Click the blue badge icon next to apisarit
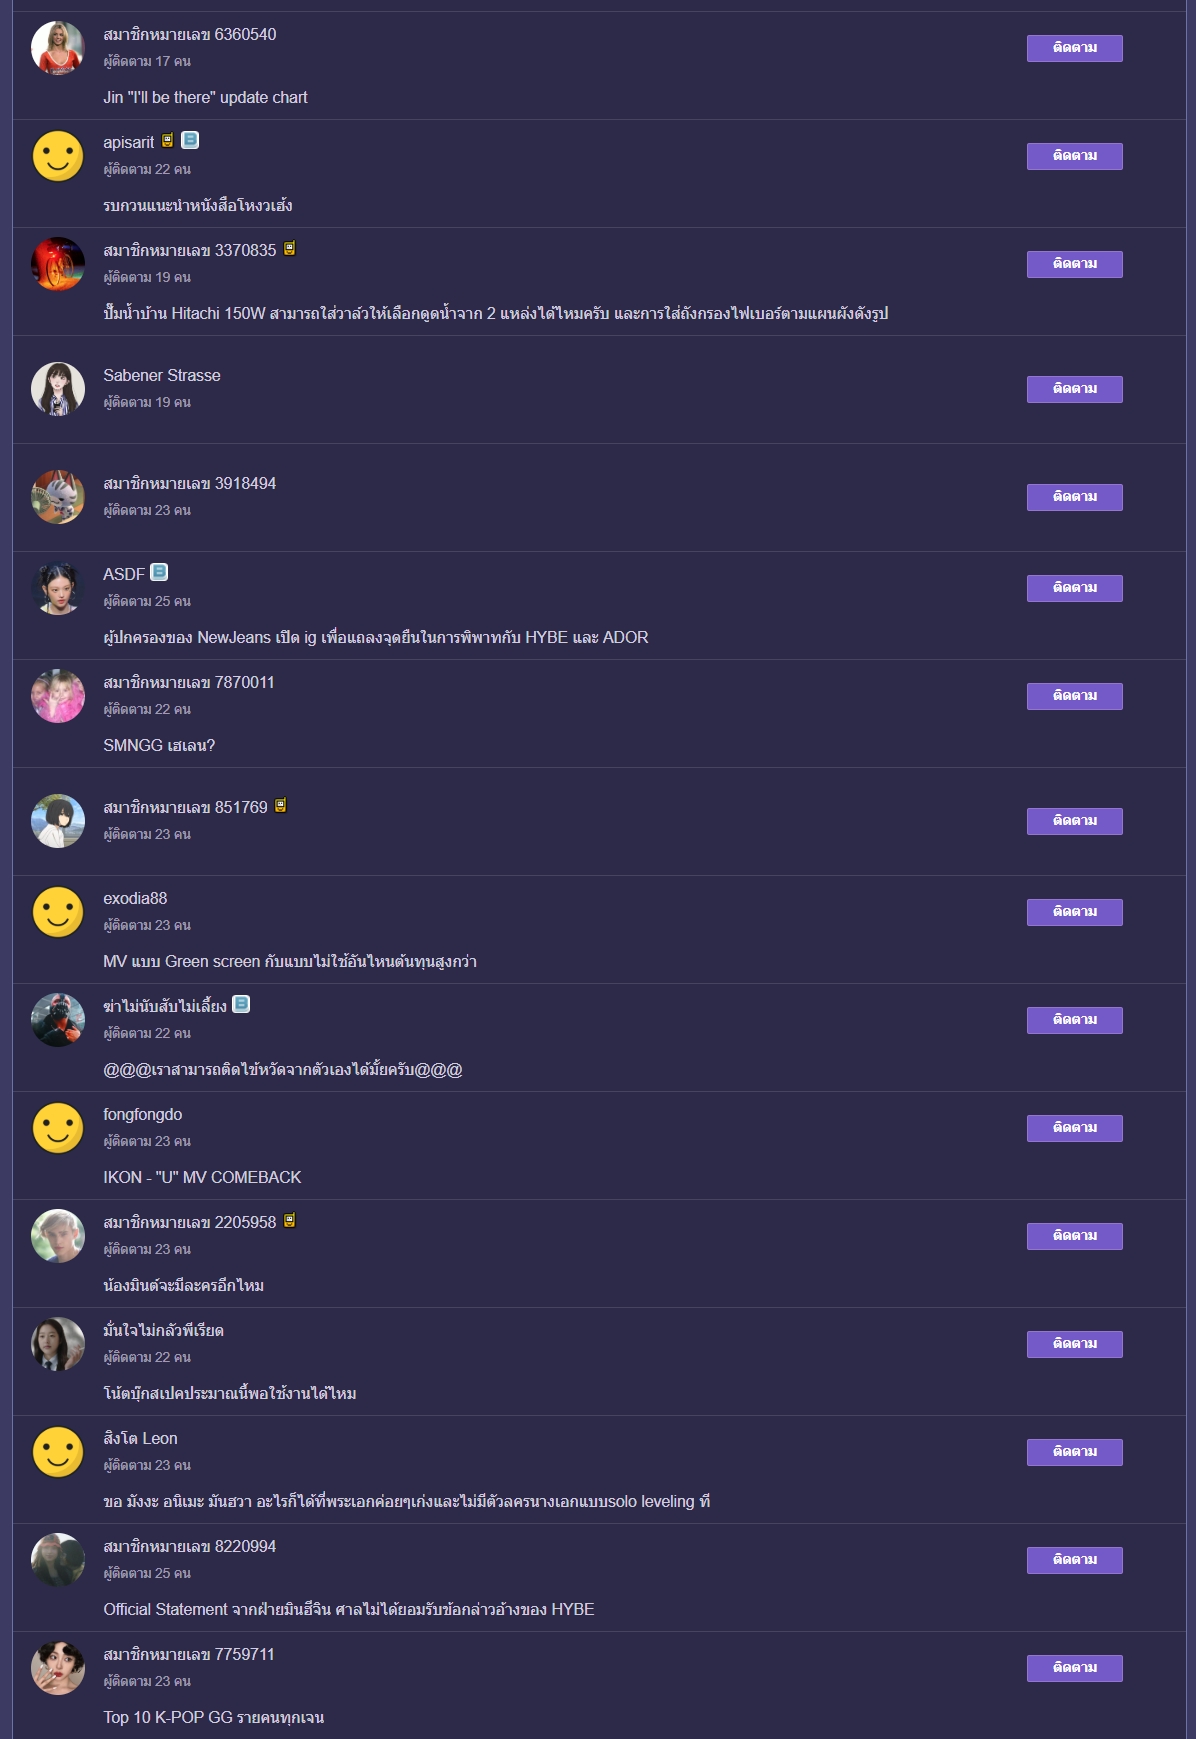Screen dimensions: 1196x1739 point(190,140)
